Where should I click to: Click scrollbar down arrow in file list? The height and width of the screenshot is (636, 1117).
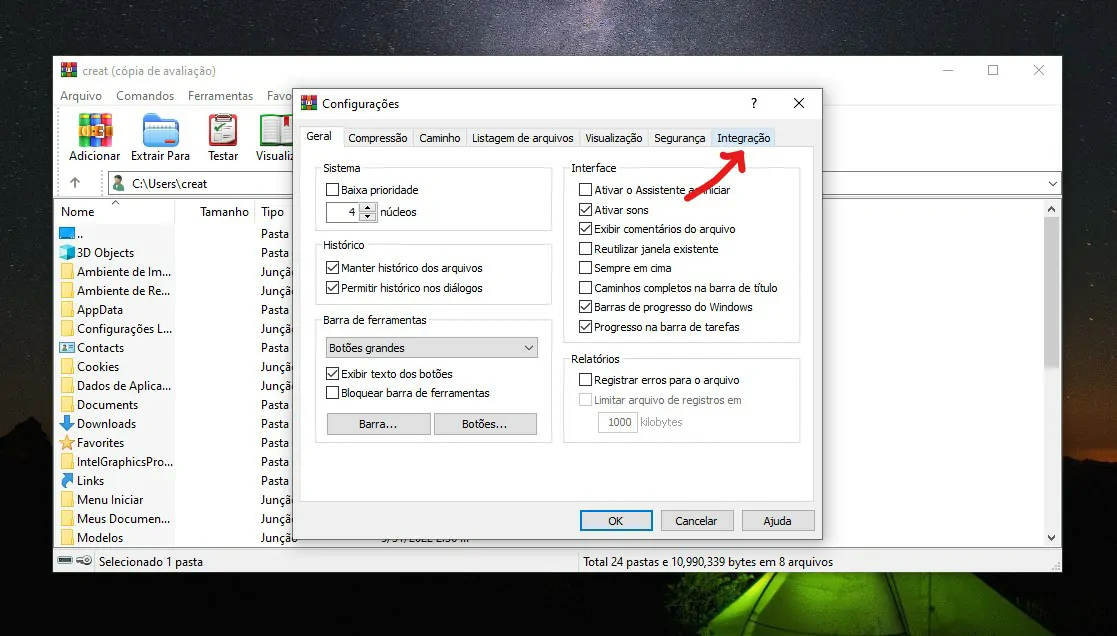pos(1051,538)
